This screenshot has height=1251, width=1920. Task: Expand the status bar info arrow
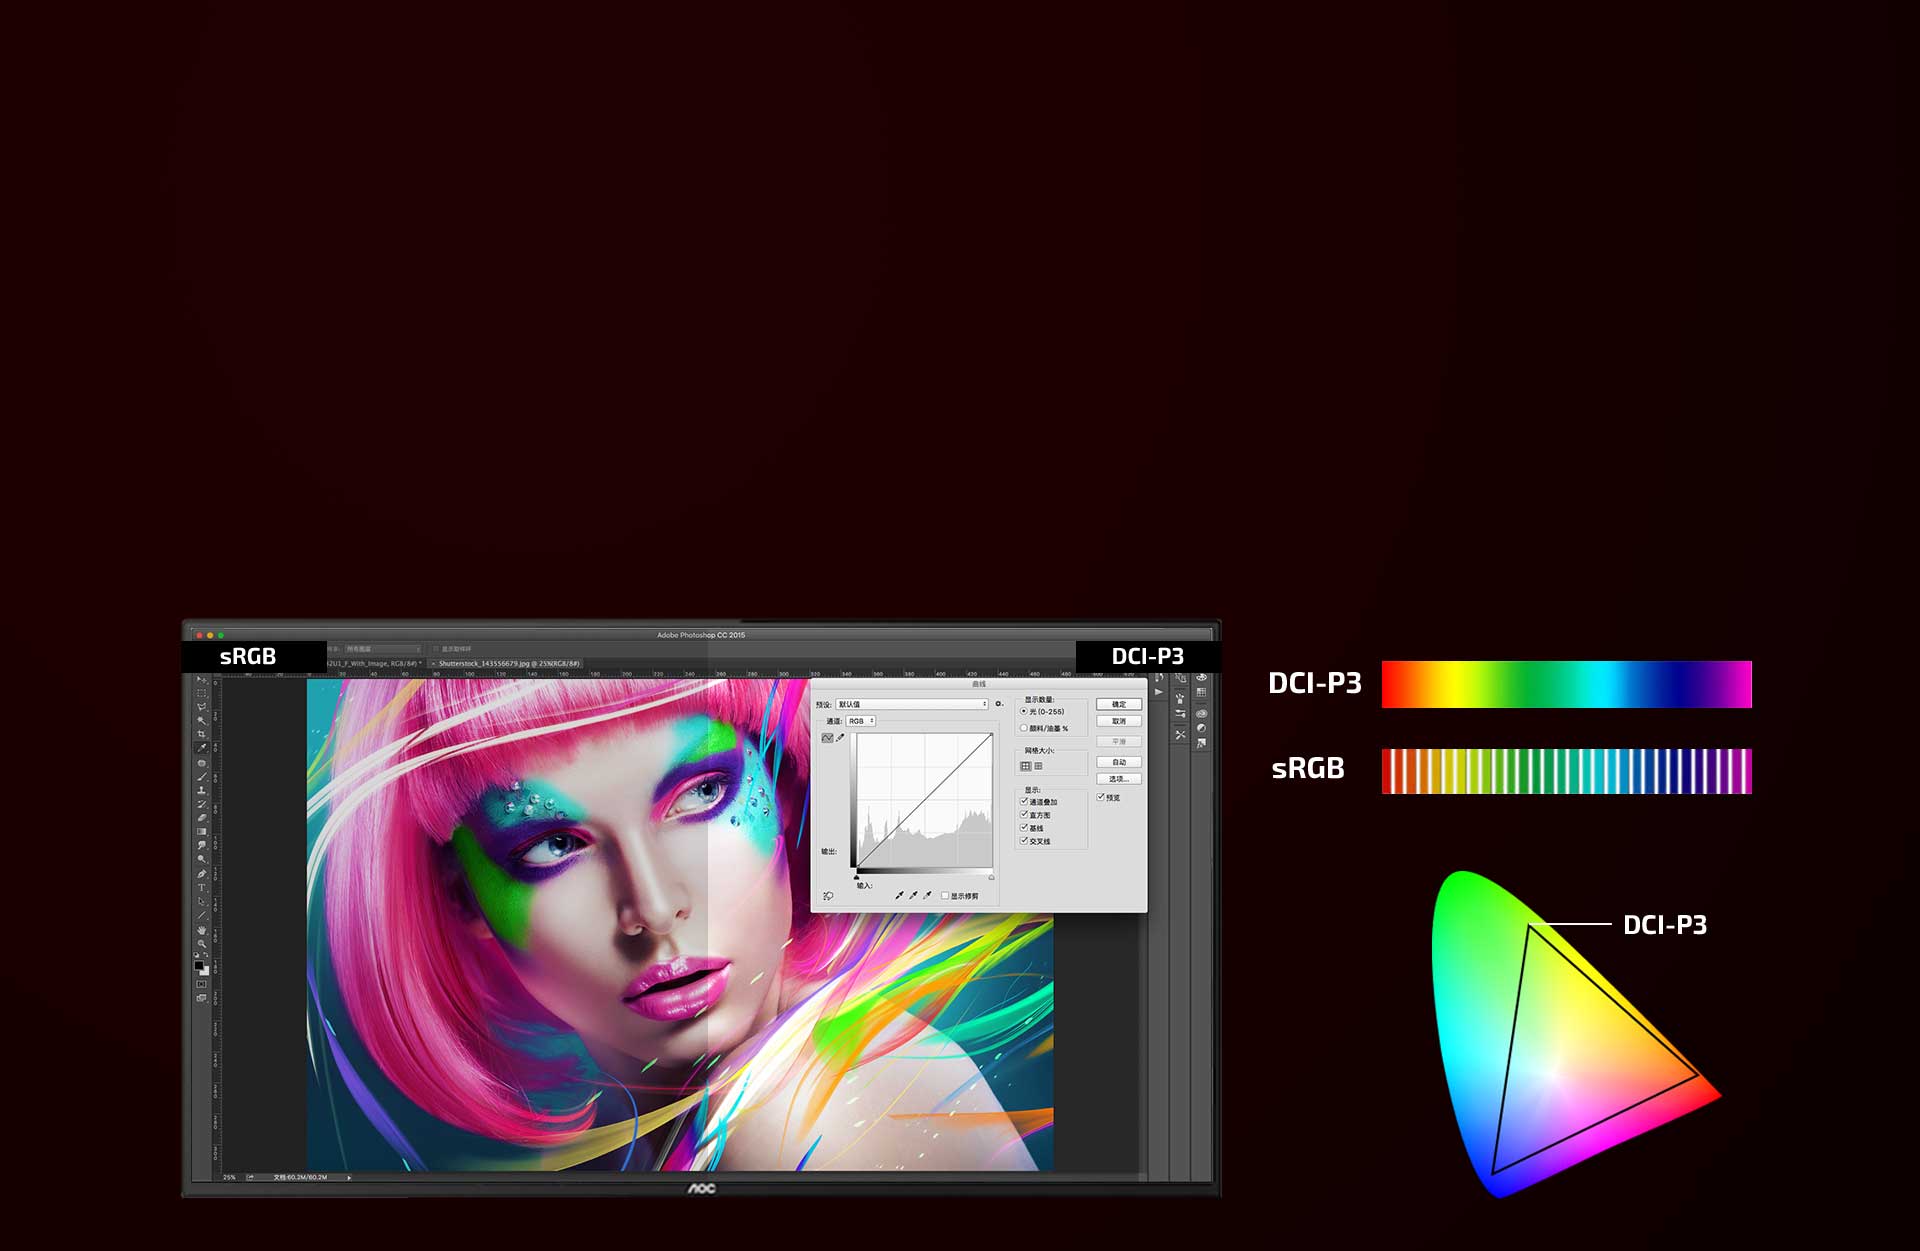pyautogui.click(x=349, y=1177)
